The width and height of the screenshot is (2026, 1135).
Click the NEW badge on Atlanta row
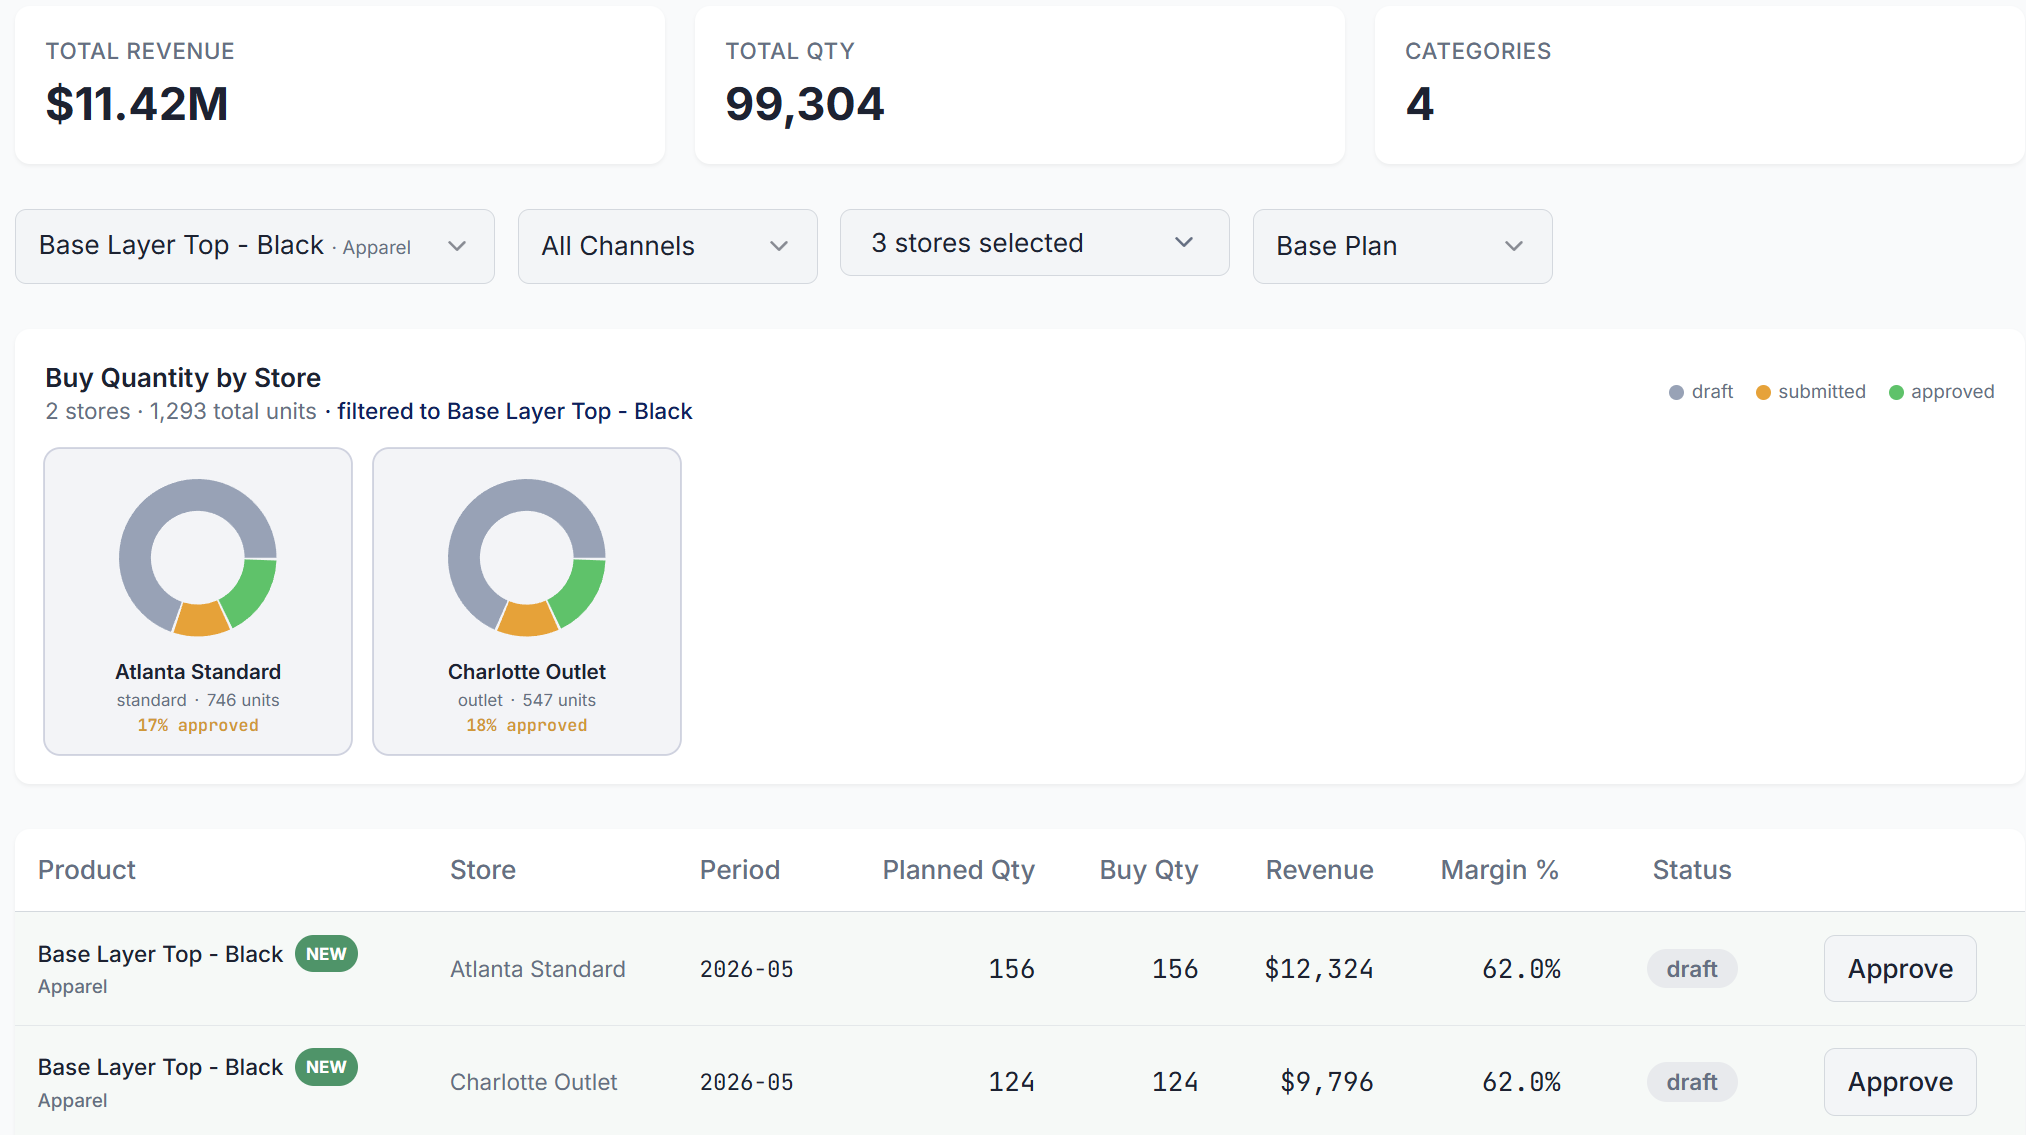326,954
